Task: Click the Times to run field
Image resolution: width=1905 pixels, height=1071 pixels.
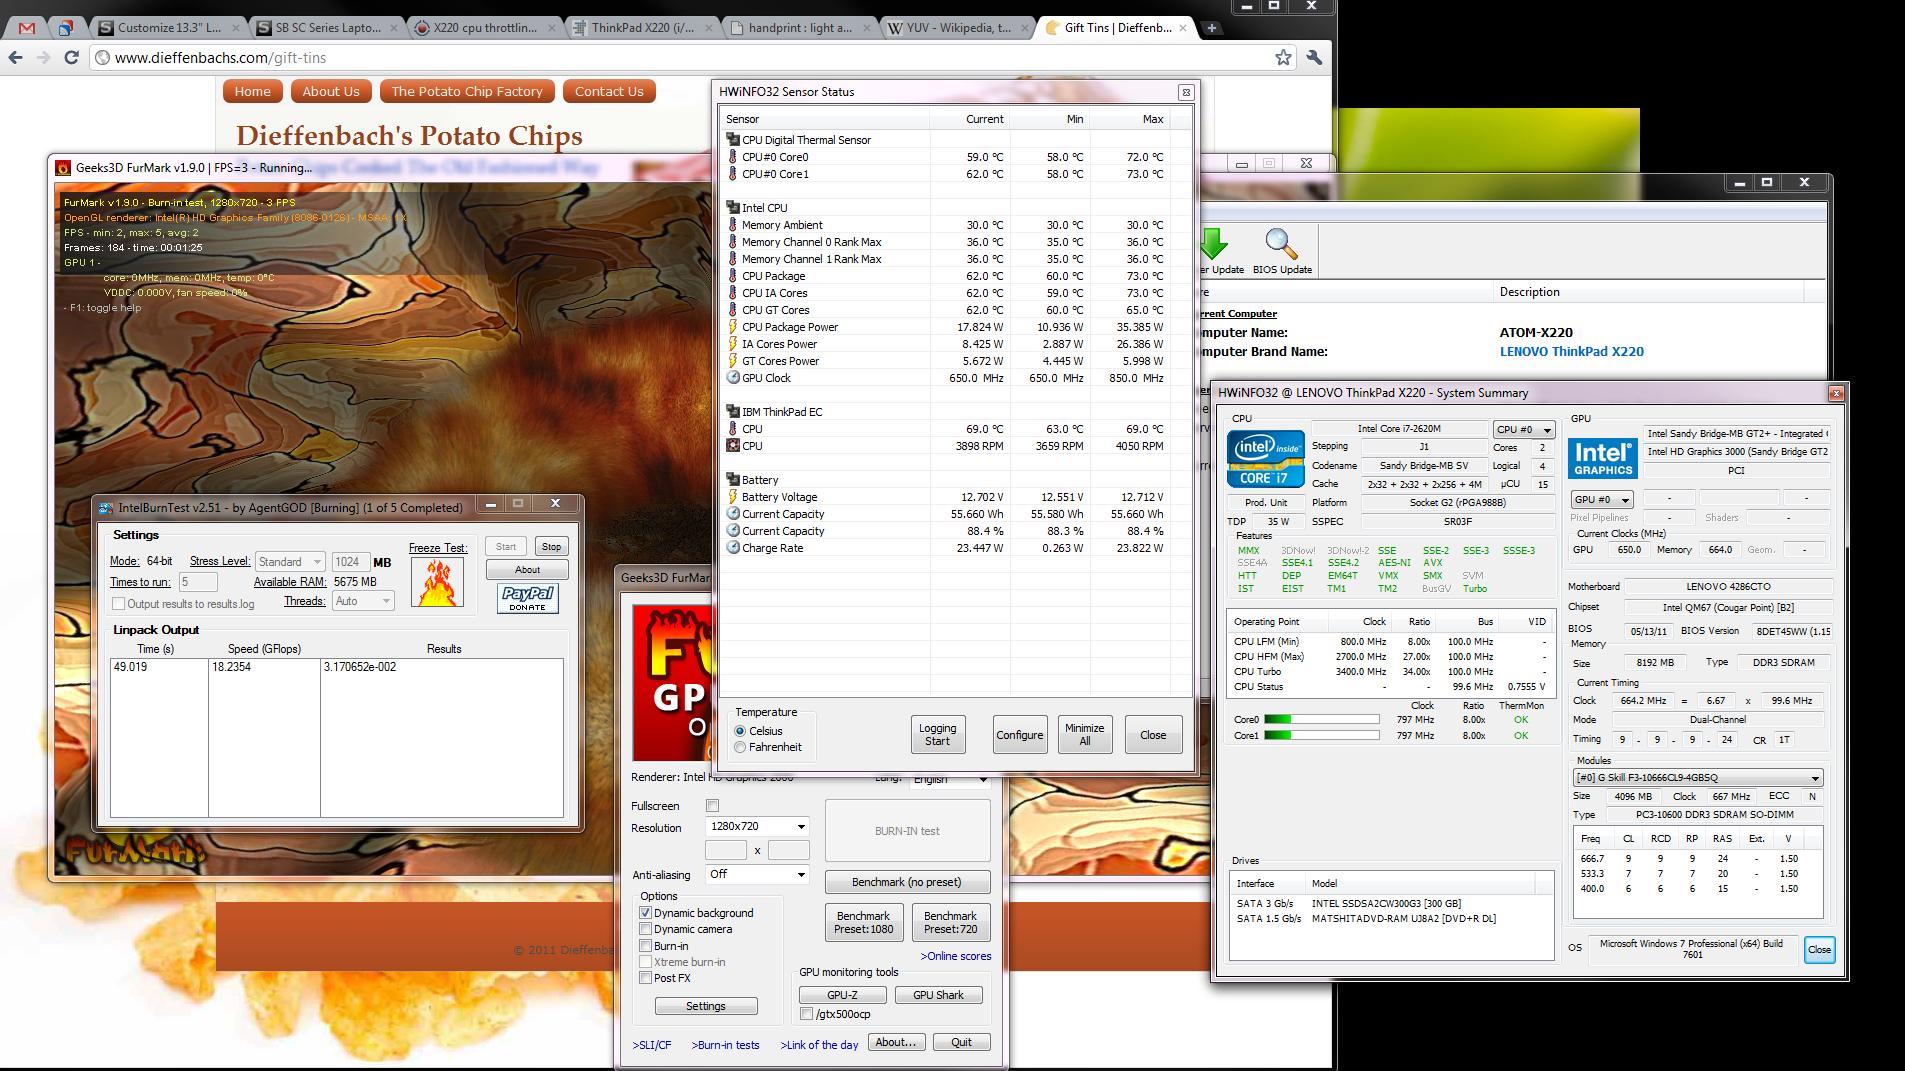Action: click(x=198, y=582)
